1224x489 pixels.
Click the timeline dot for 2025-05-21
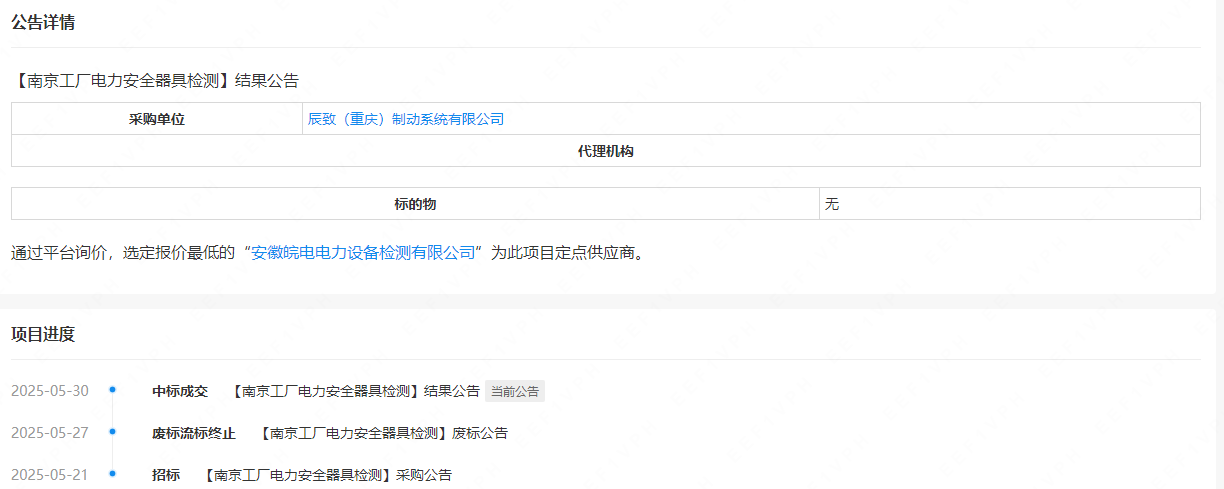pyautogui.click(x=113, y=474)
